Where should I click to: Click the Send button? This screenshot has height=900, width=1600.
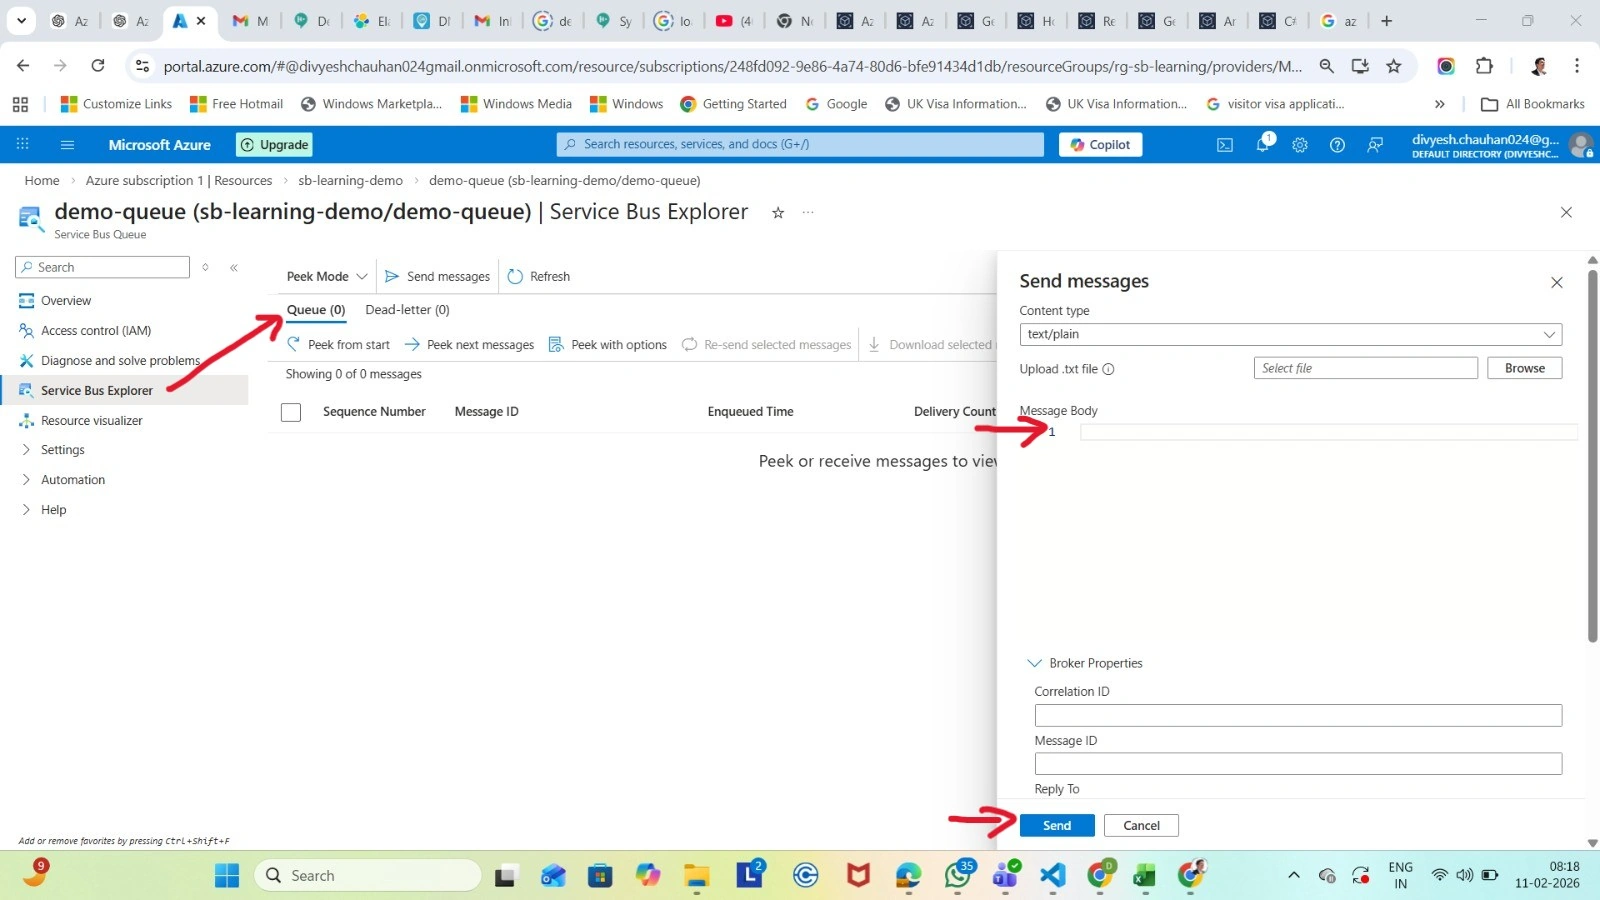click(1057, 826)
